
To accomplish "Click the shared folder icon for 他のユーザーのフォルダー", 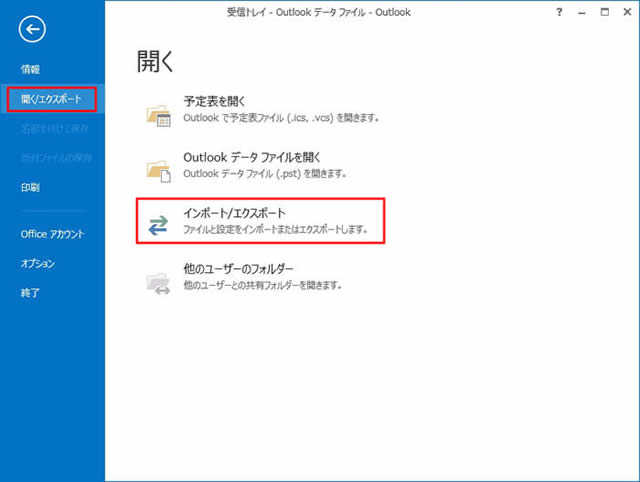I will tap(158, 283).
